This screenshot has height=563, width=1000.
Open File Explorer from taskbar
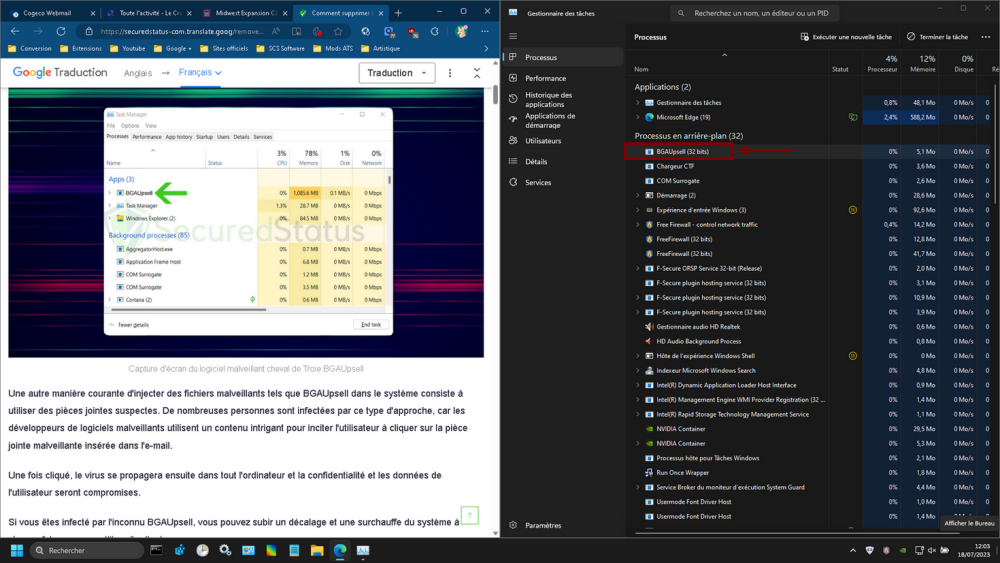[x=317, y=550]
